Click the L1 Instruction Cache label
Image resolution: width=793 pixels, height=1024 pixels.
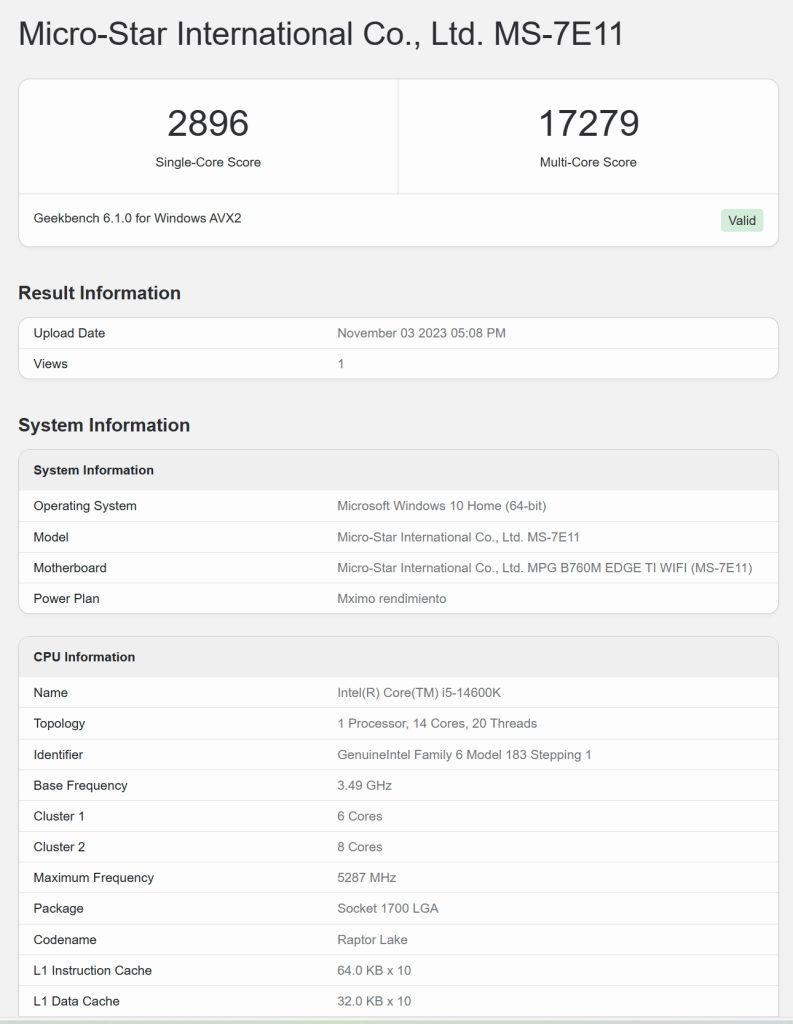pyautogui.click(x=93, y=970)
